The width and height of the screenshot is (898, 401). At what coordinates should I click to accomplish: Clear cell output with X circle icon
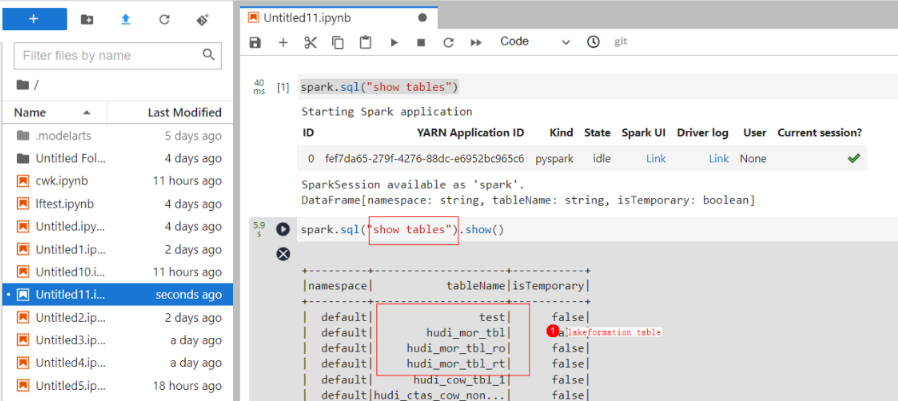pos(283,254)
